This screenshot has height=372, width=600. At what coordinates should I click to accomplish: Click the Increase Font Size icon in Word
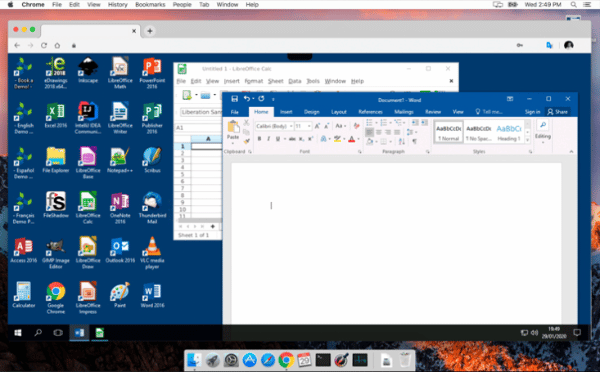(x=317, y=126)
